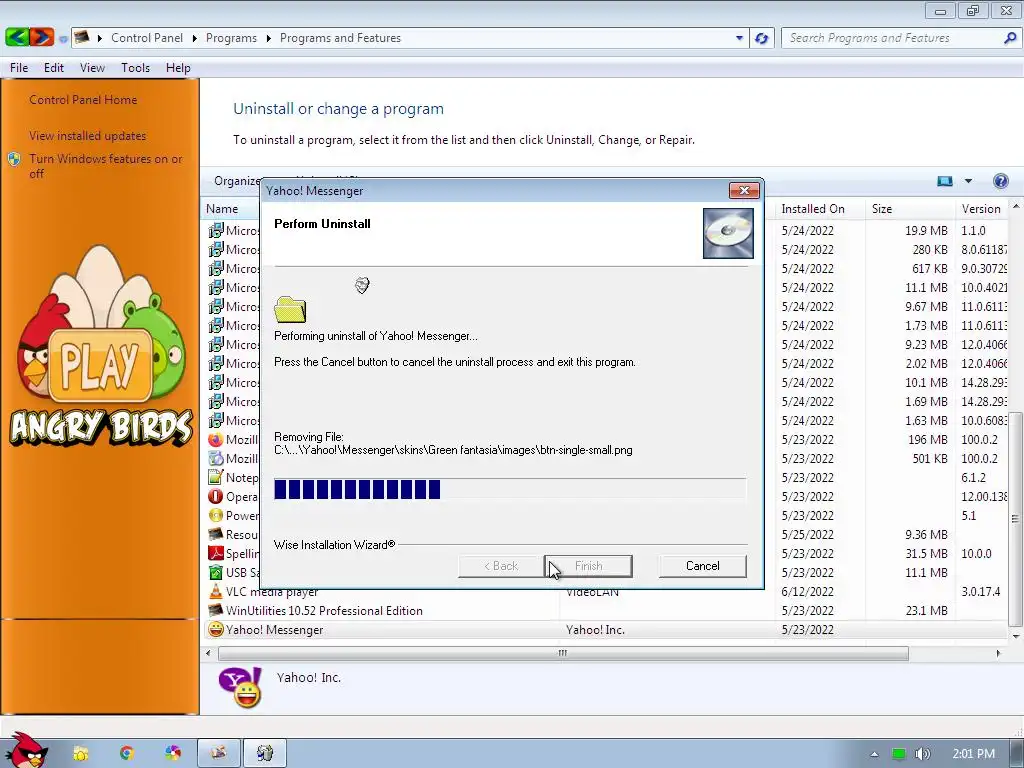Click Control Panel in the address breadcrumb
The width and height of the screenshot is (1024, 768).
[x=147, y=38]
